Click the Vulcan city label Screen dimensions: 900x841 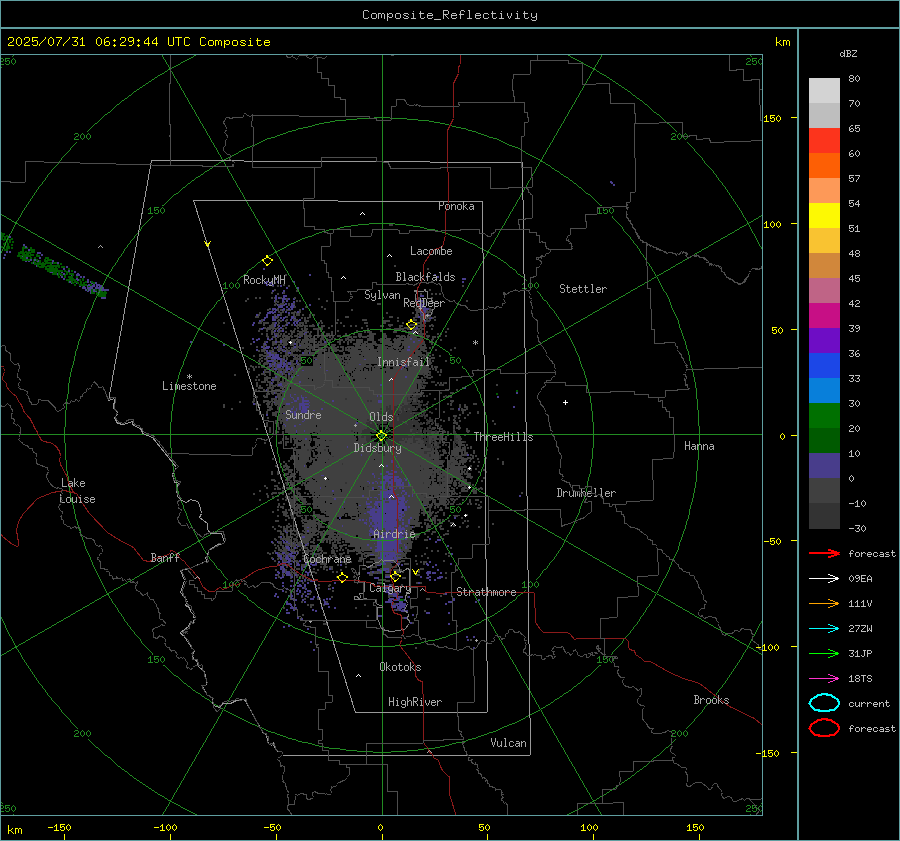[x=508, y=743]
